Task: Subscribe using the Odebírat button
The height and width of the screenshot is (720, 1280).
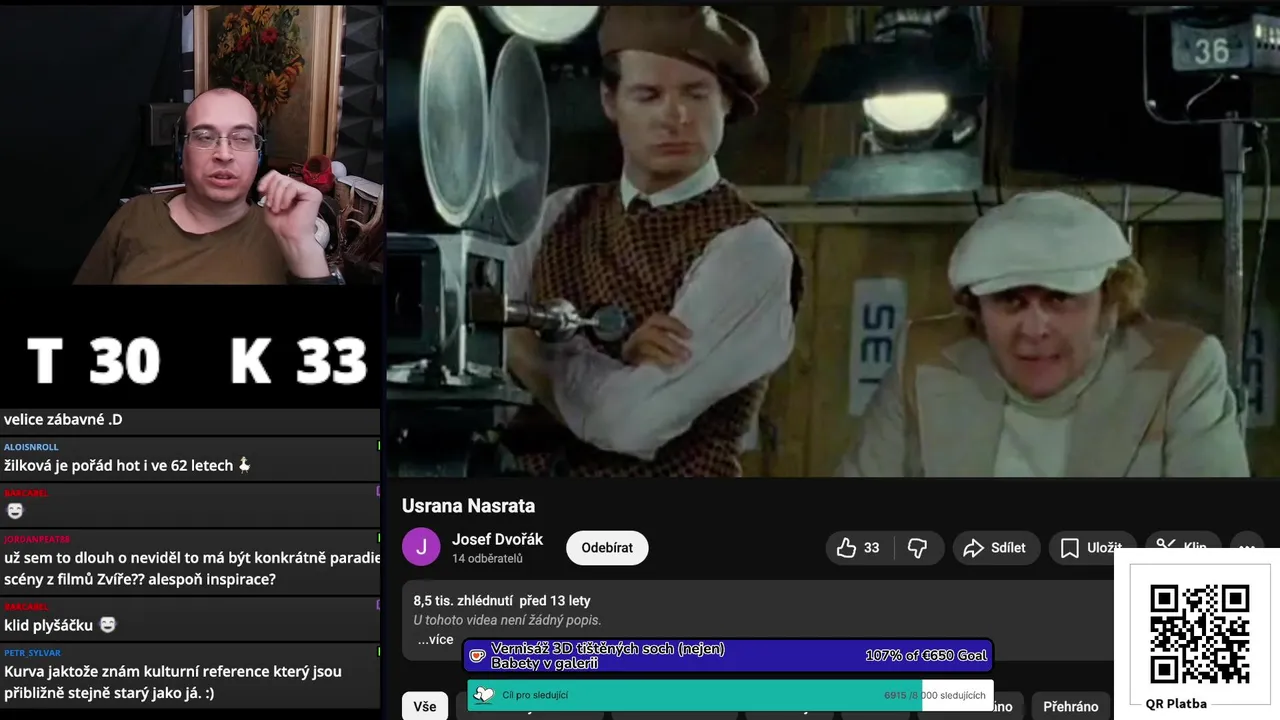Action: coord(607,548)
